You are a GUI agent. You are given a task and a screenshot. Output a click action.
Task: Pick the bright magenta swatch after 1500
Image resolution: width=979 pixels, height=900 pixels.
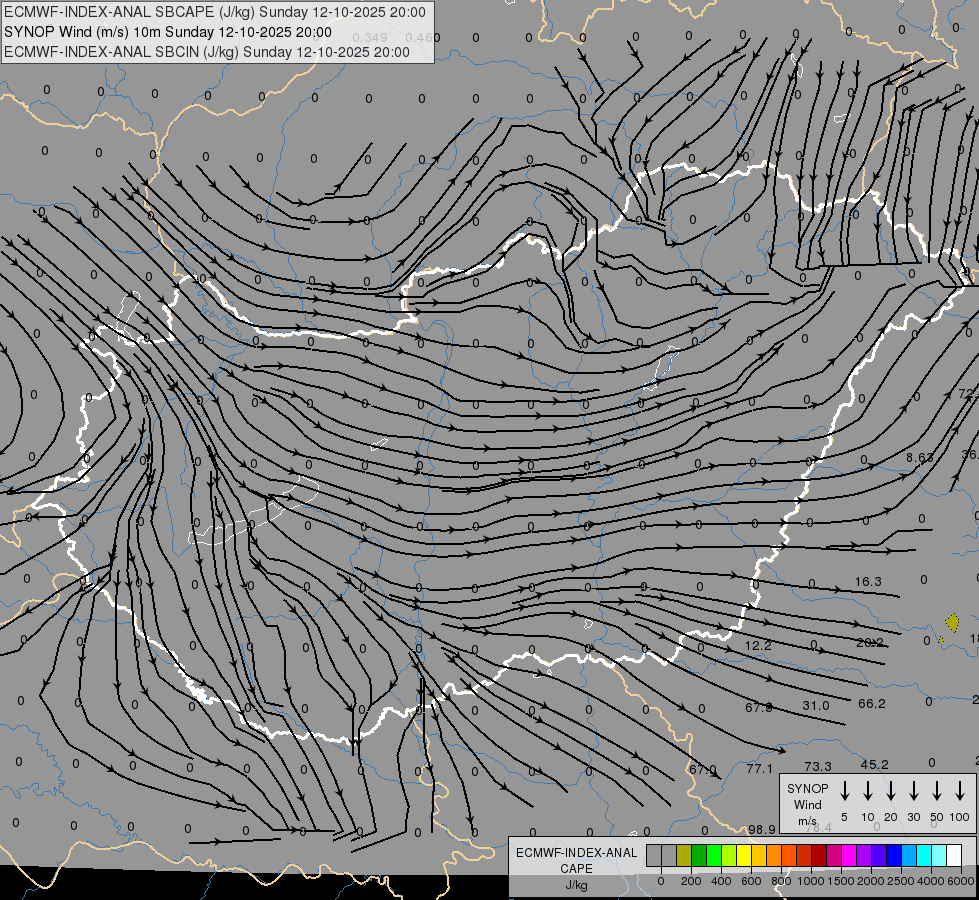click(849, 855)
